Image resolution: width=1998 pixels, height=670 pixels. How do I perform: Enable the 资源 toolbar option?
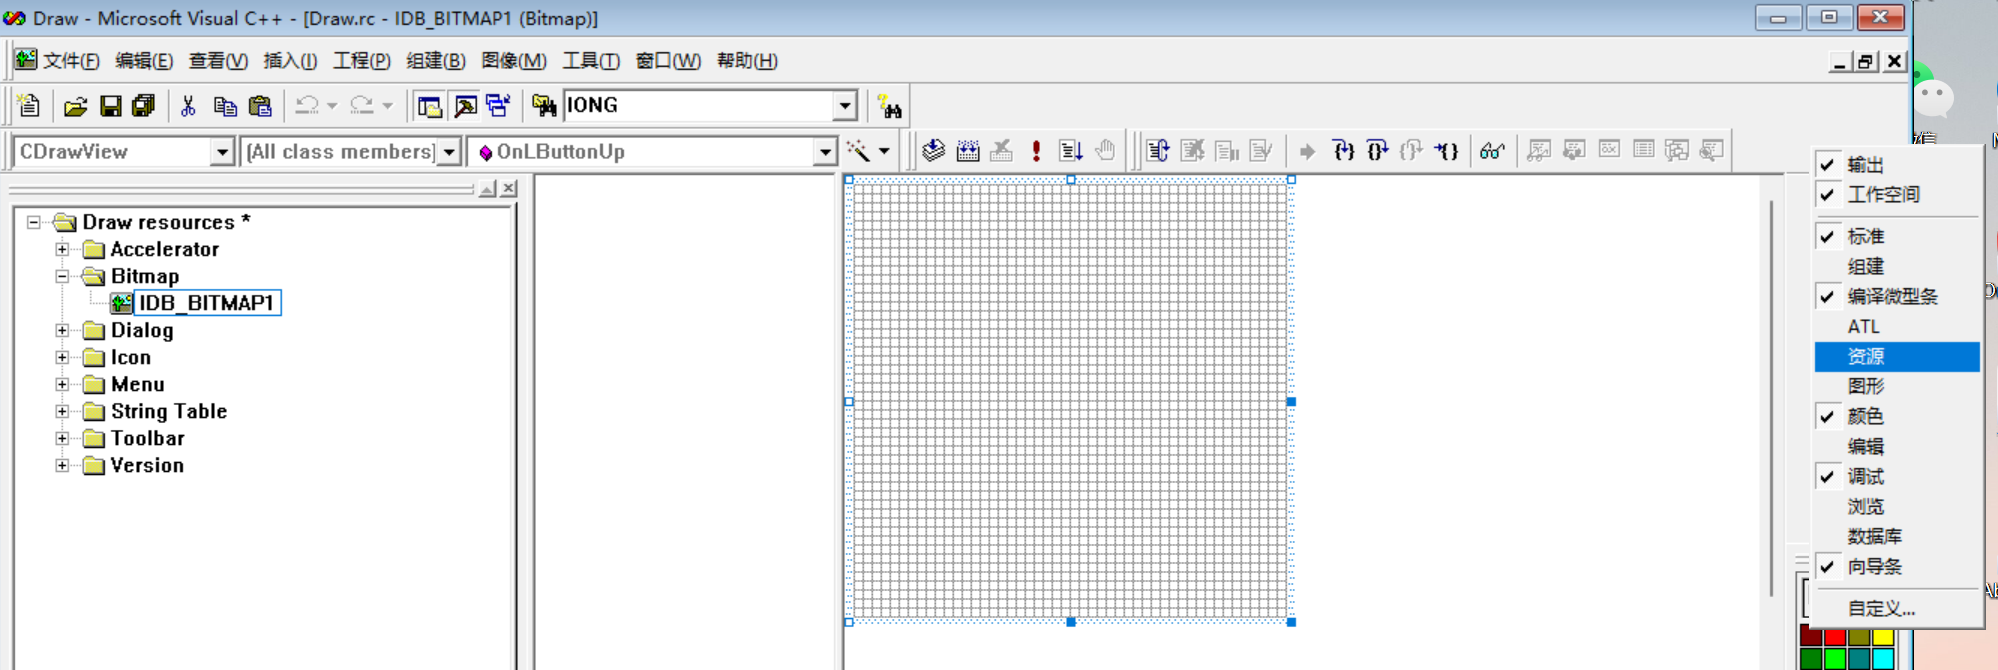click(1897, 357)
